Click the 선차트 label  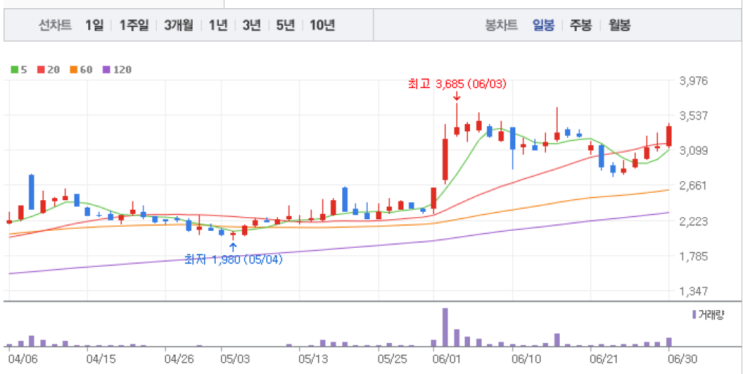(55, 25)
